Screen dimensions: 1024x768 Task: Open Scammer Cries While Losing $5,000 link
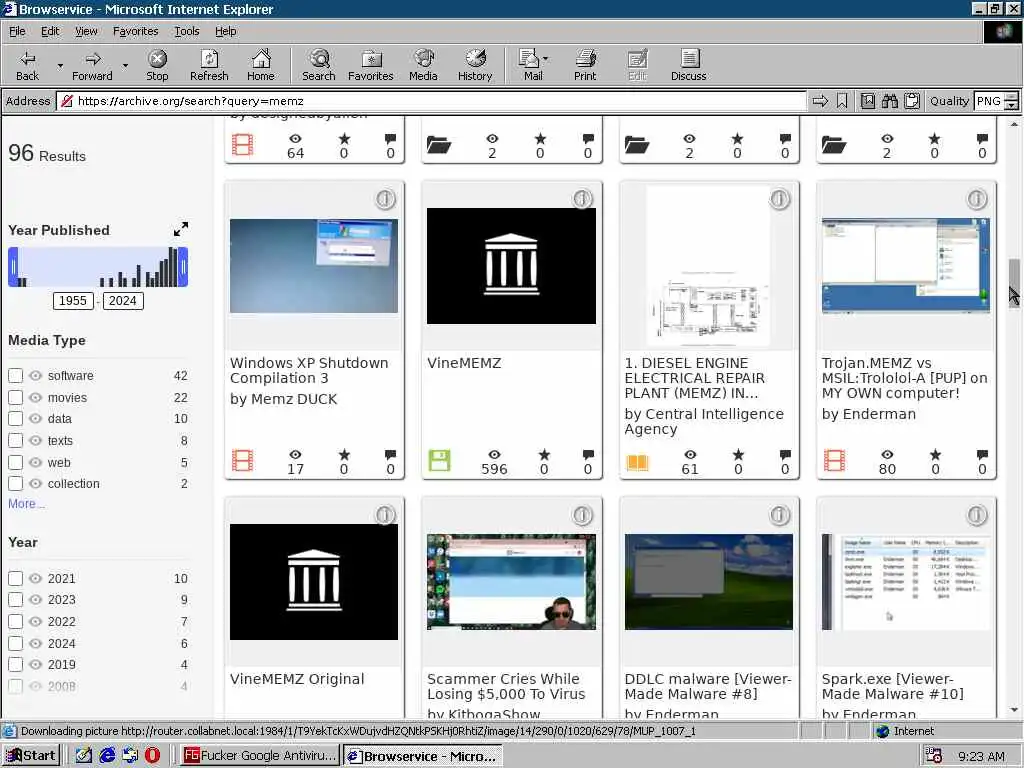coord(506,686)
